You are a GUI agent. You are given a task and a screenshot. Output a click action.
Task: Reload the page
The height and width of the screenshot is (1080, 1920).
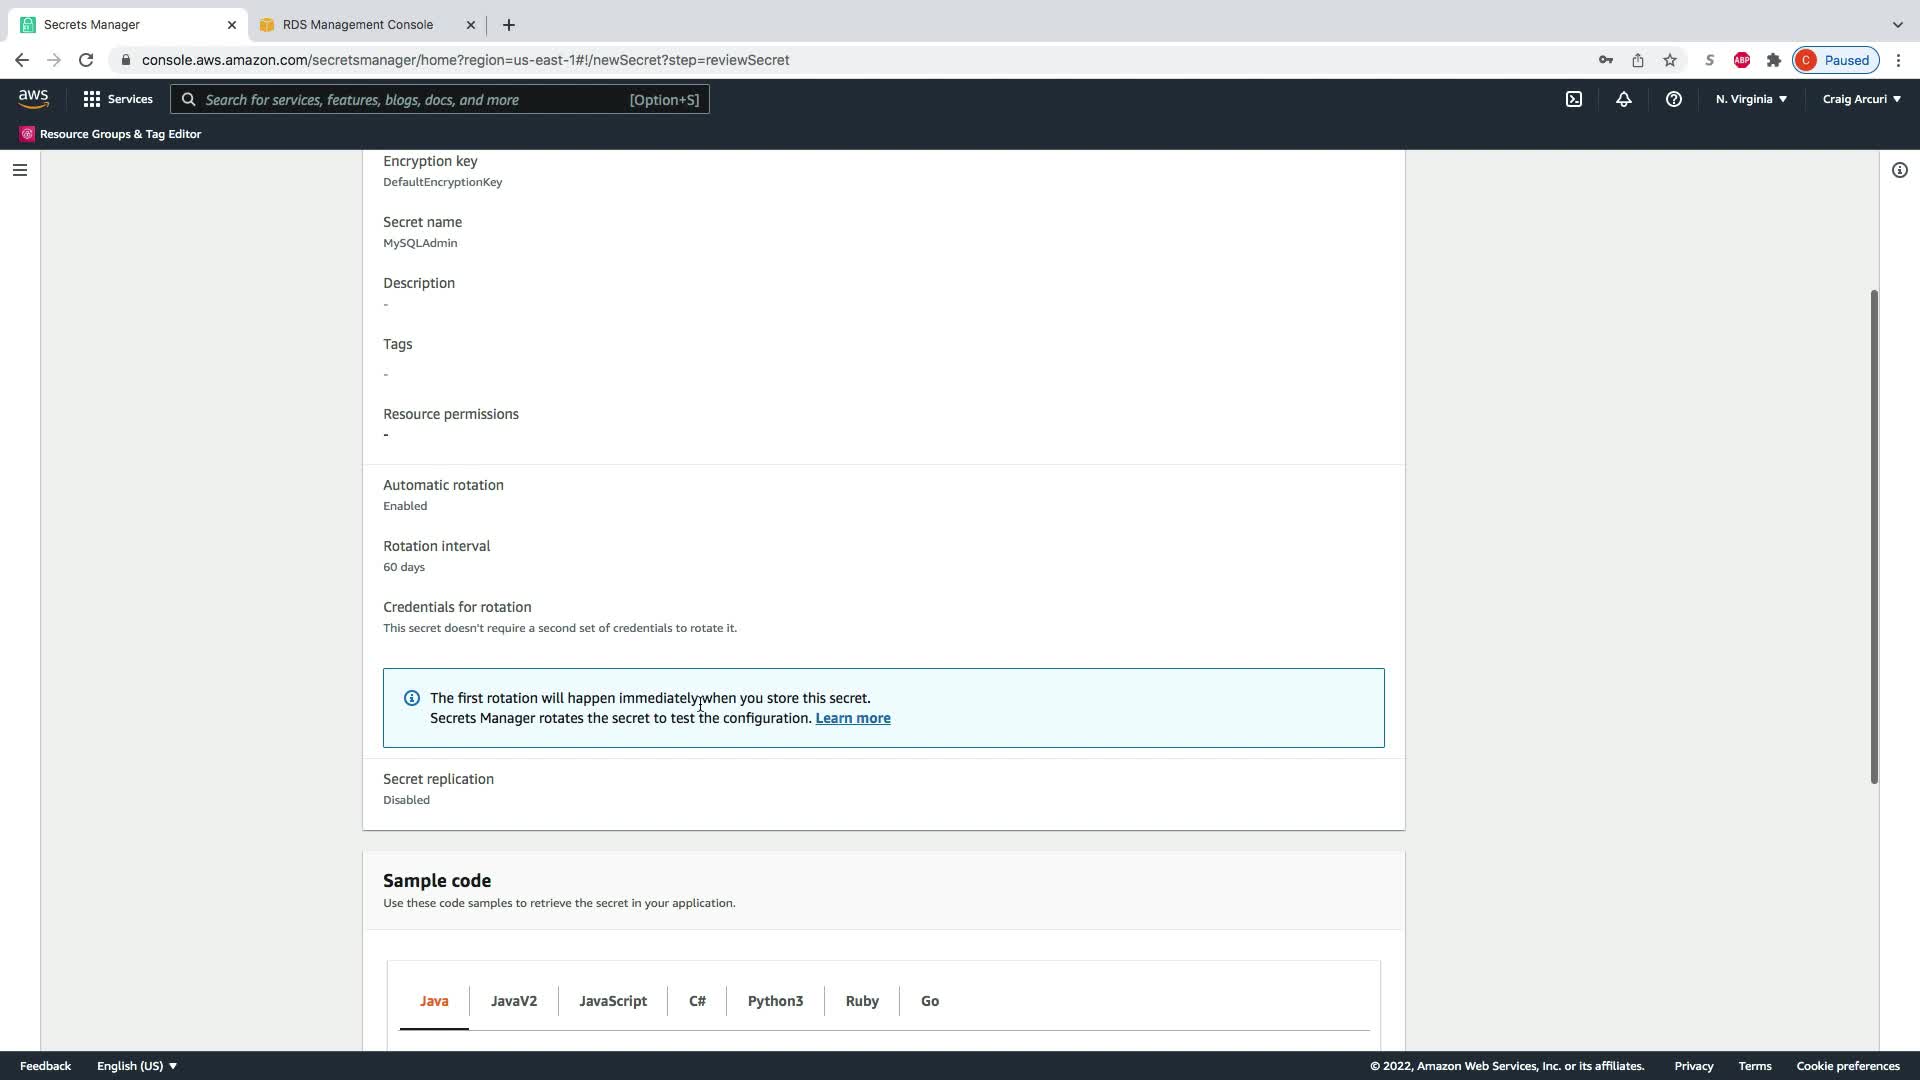[x=86, y=60]
